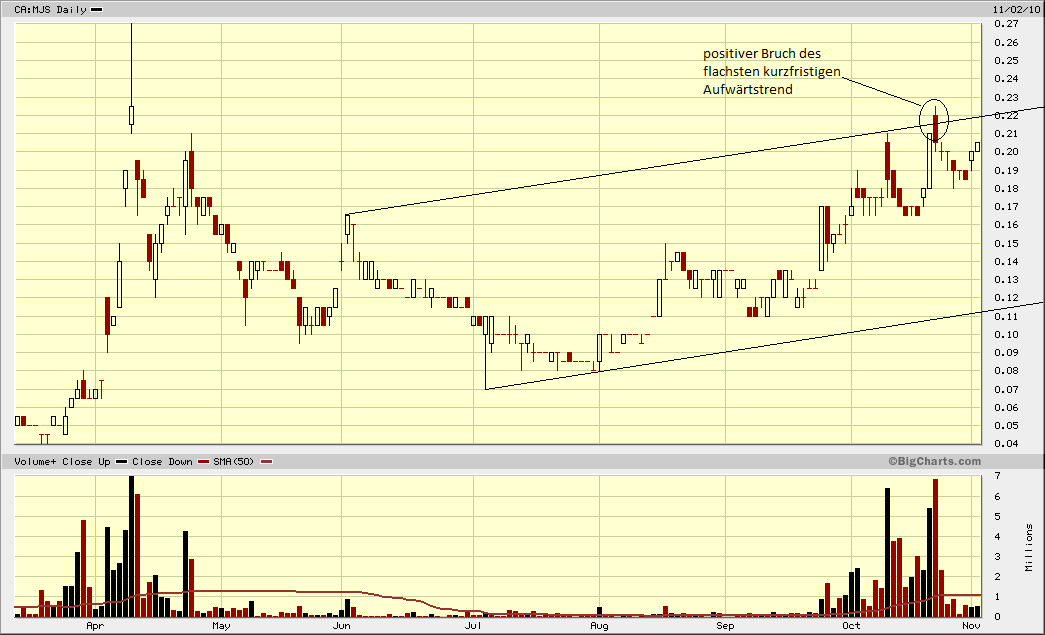Click the 1 volume axis label
Image resolution: width=1045 pixels, height=635 pixels.
(998, 597)
